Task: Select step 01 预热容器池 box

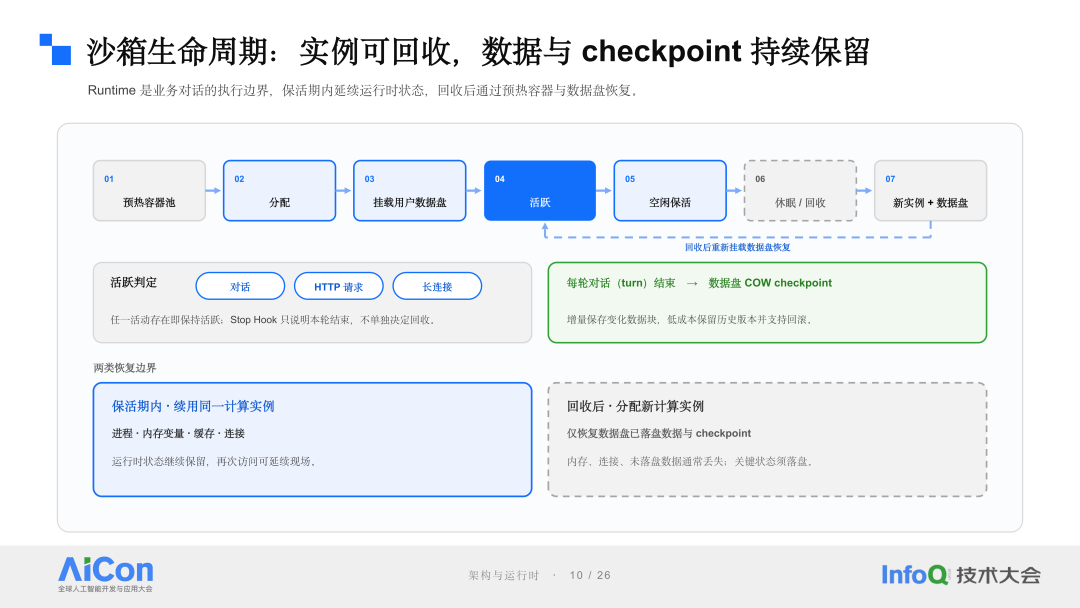Action: [149, 191]
